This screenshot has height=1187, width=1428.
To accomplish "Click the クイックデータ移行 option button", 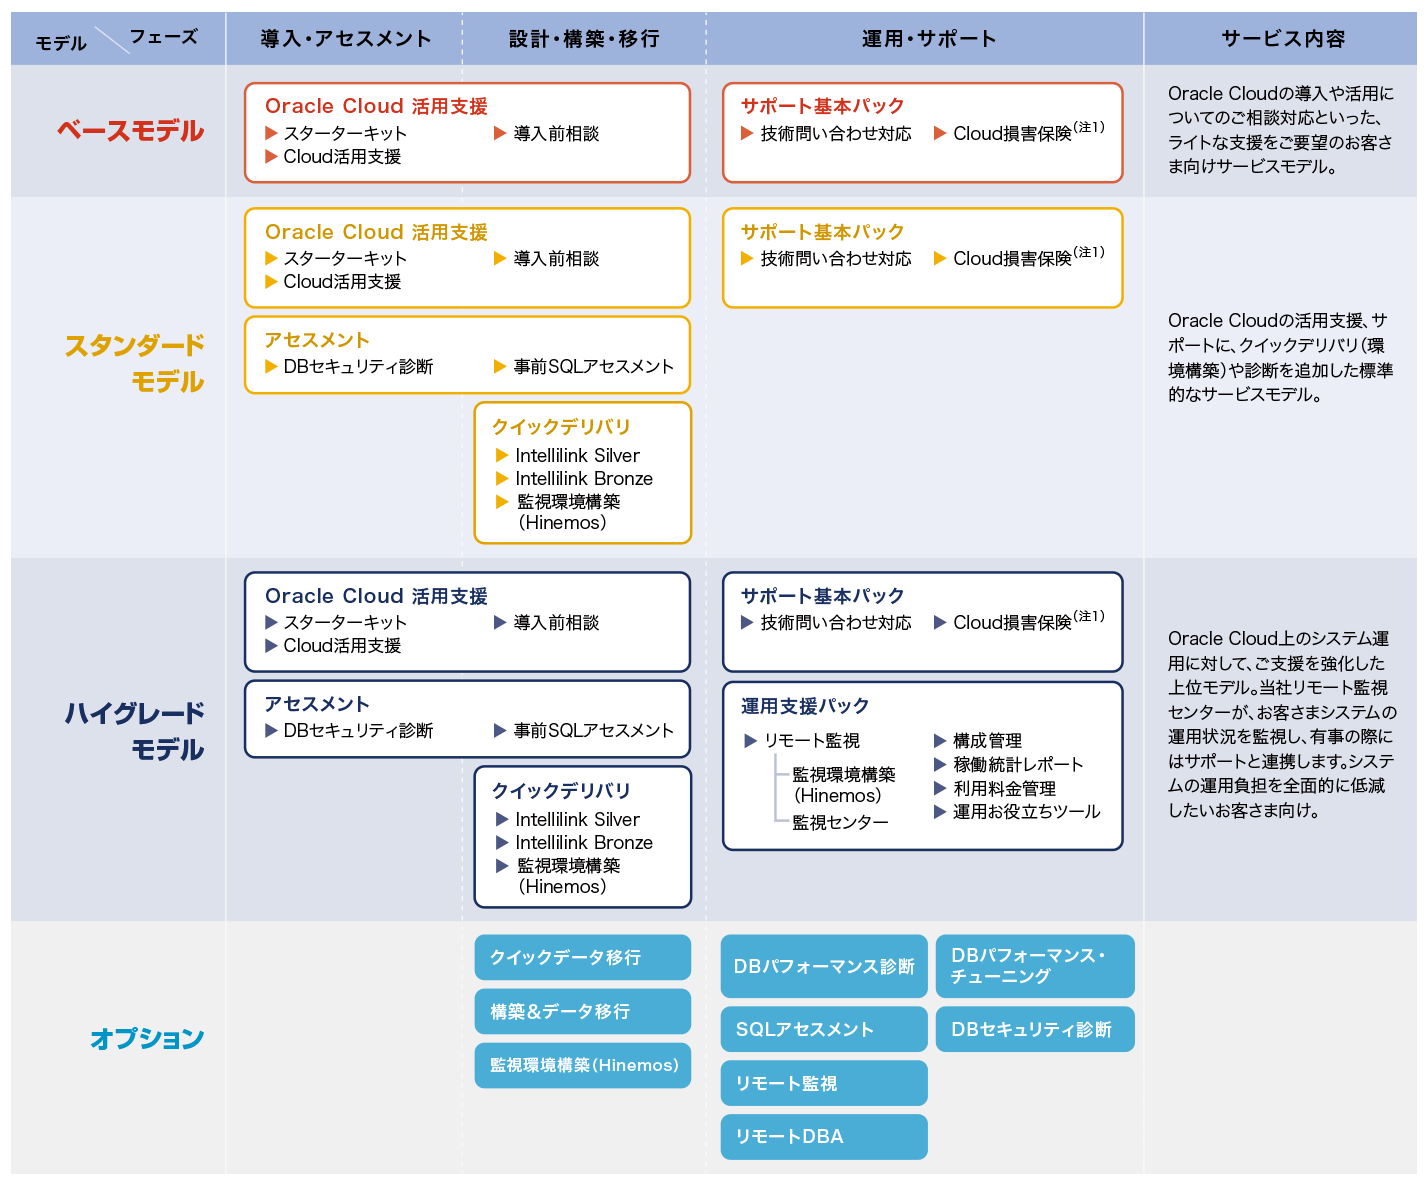I will tap(583, 958).
